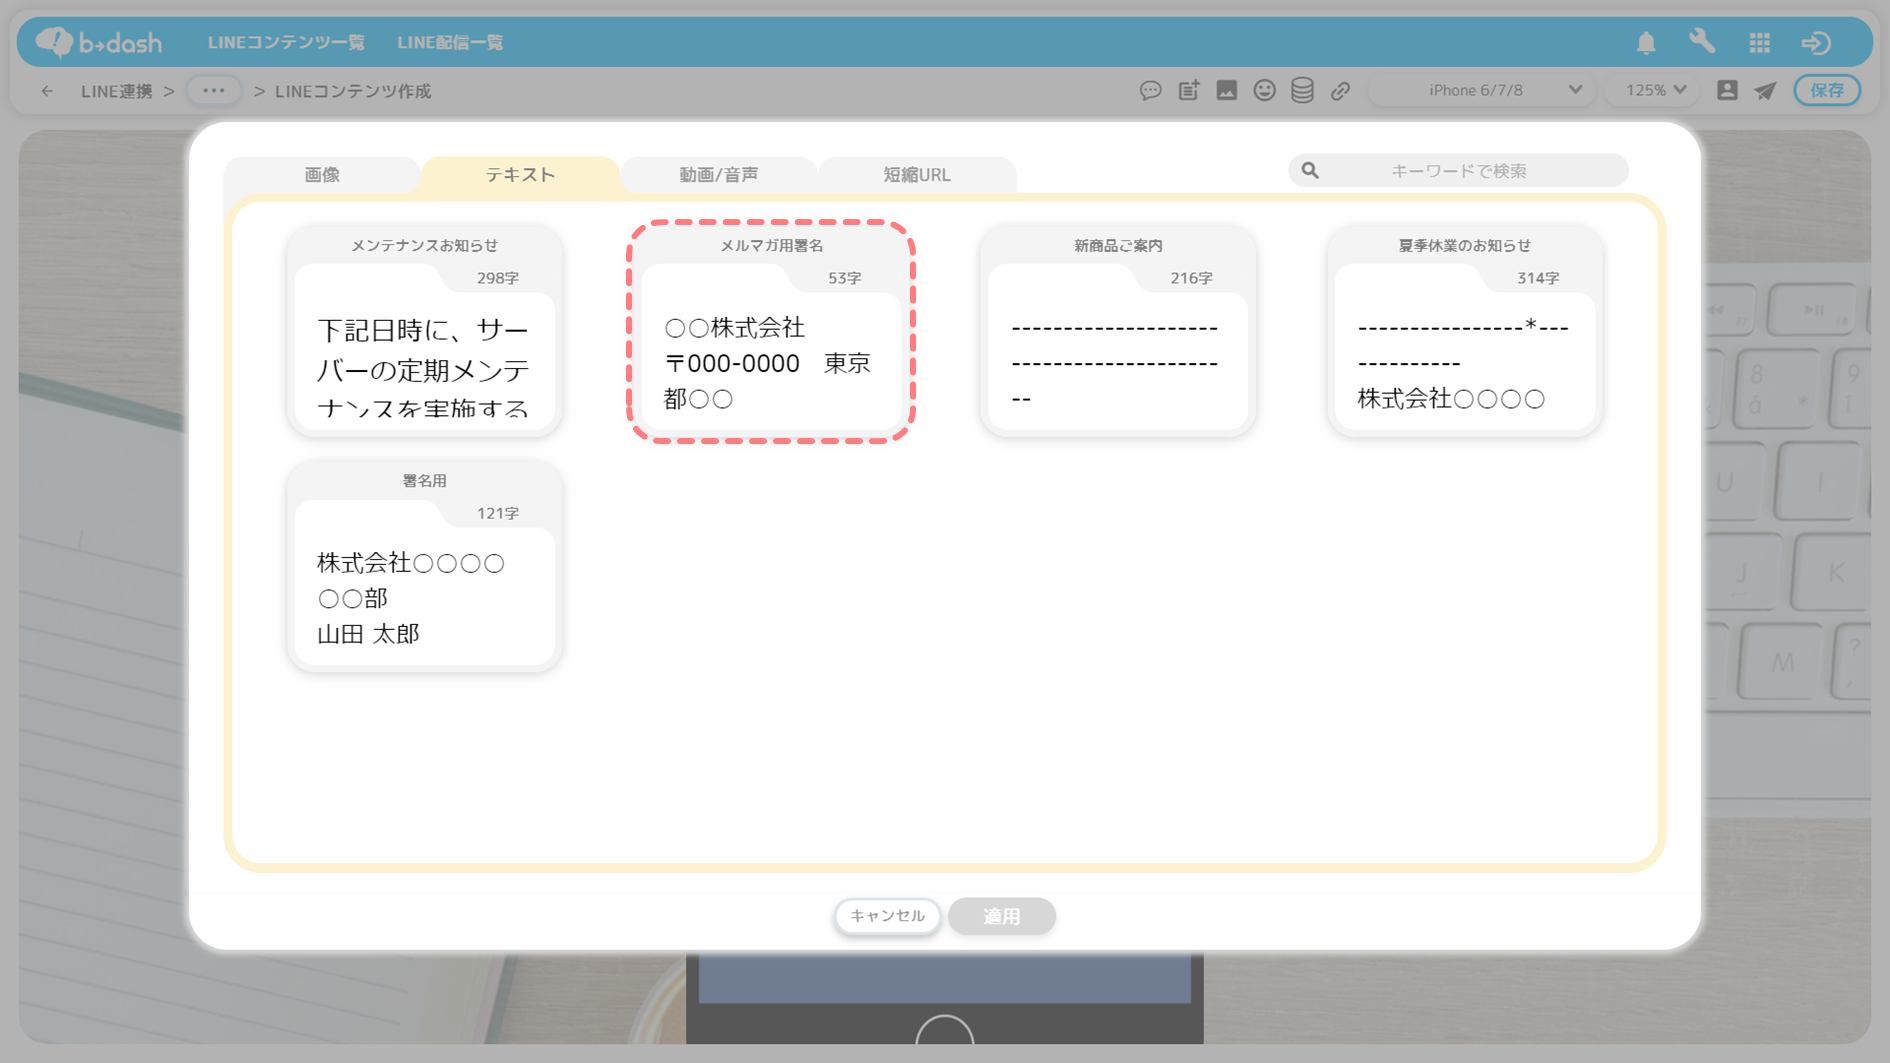Switch to the 画像 tab

click(322, 175)
